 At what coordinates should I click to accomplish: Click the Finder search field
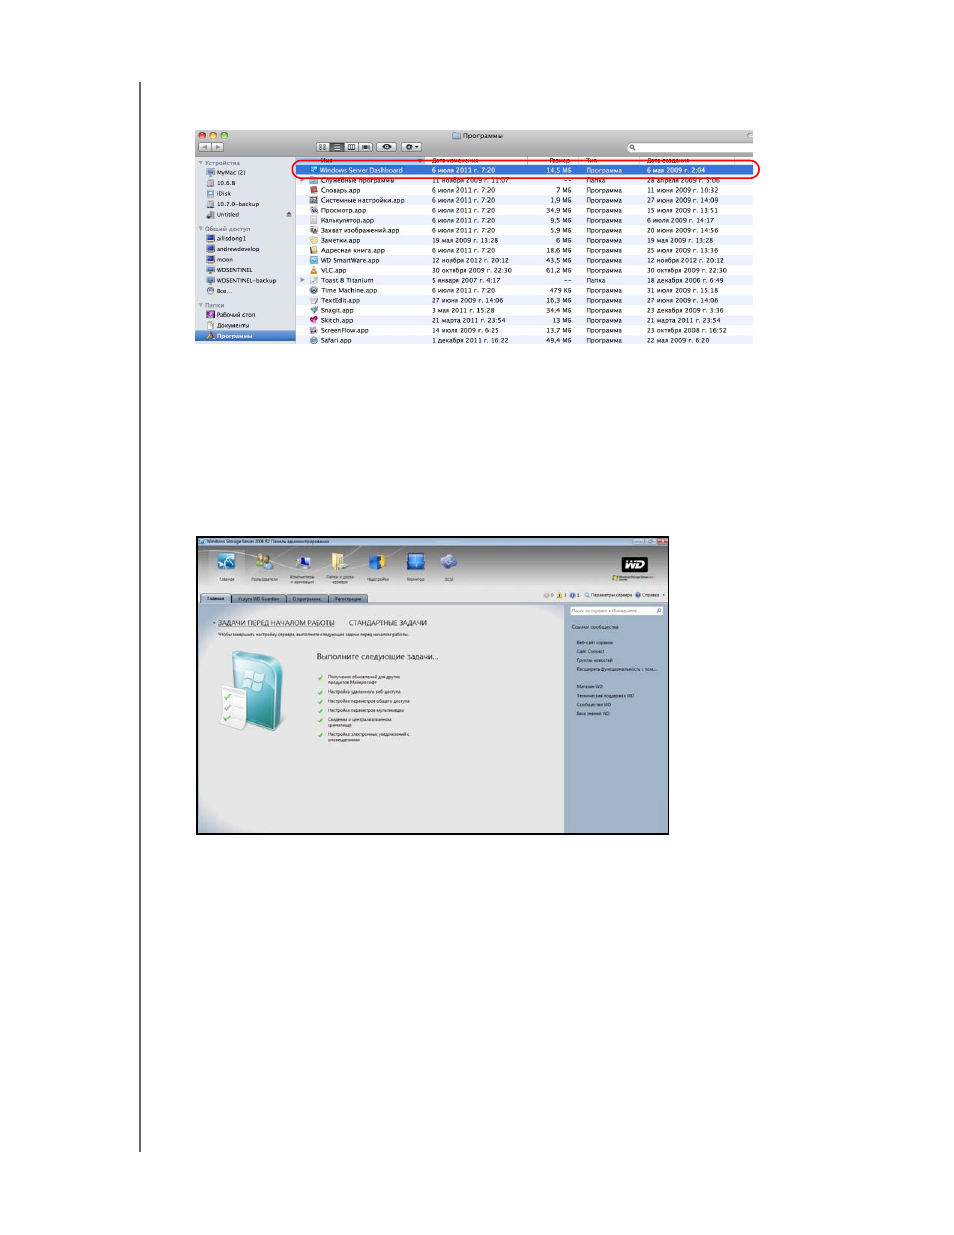click(688, 147)
